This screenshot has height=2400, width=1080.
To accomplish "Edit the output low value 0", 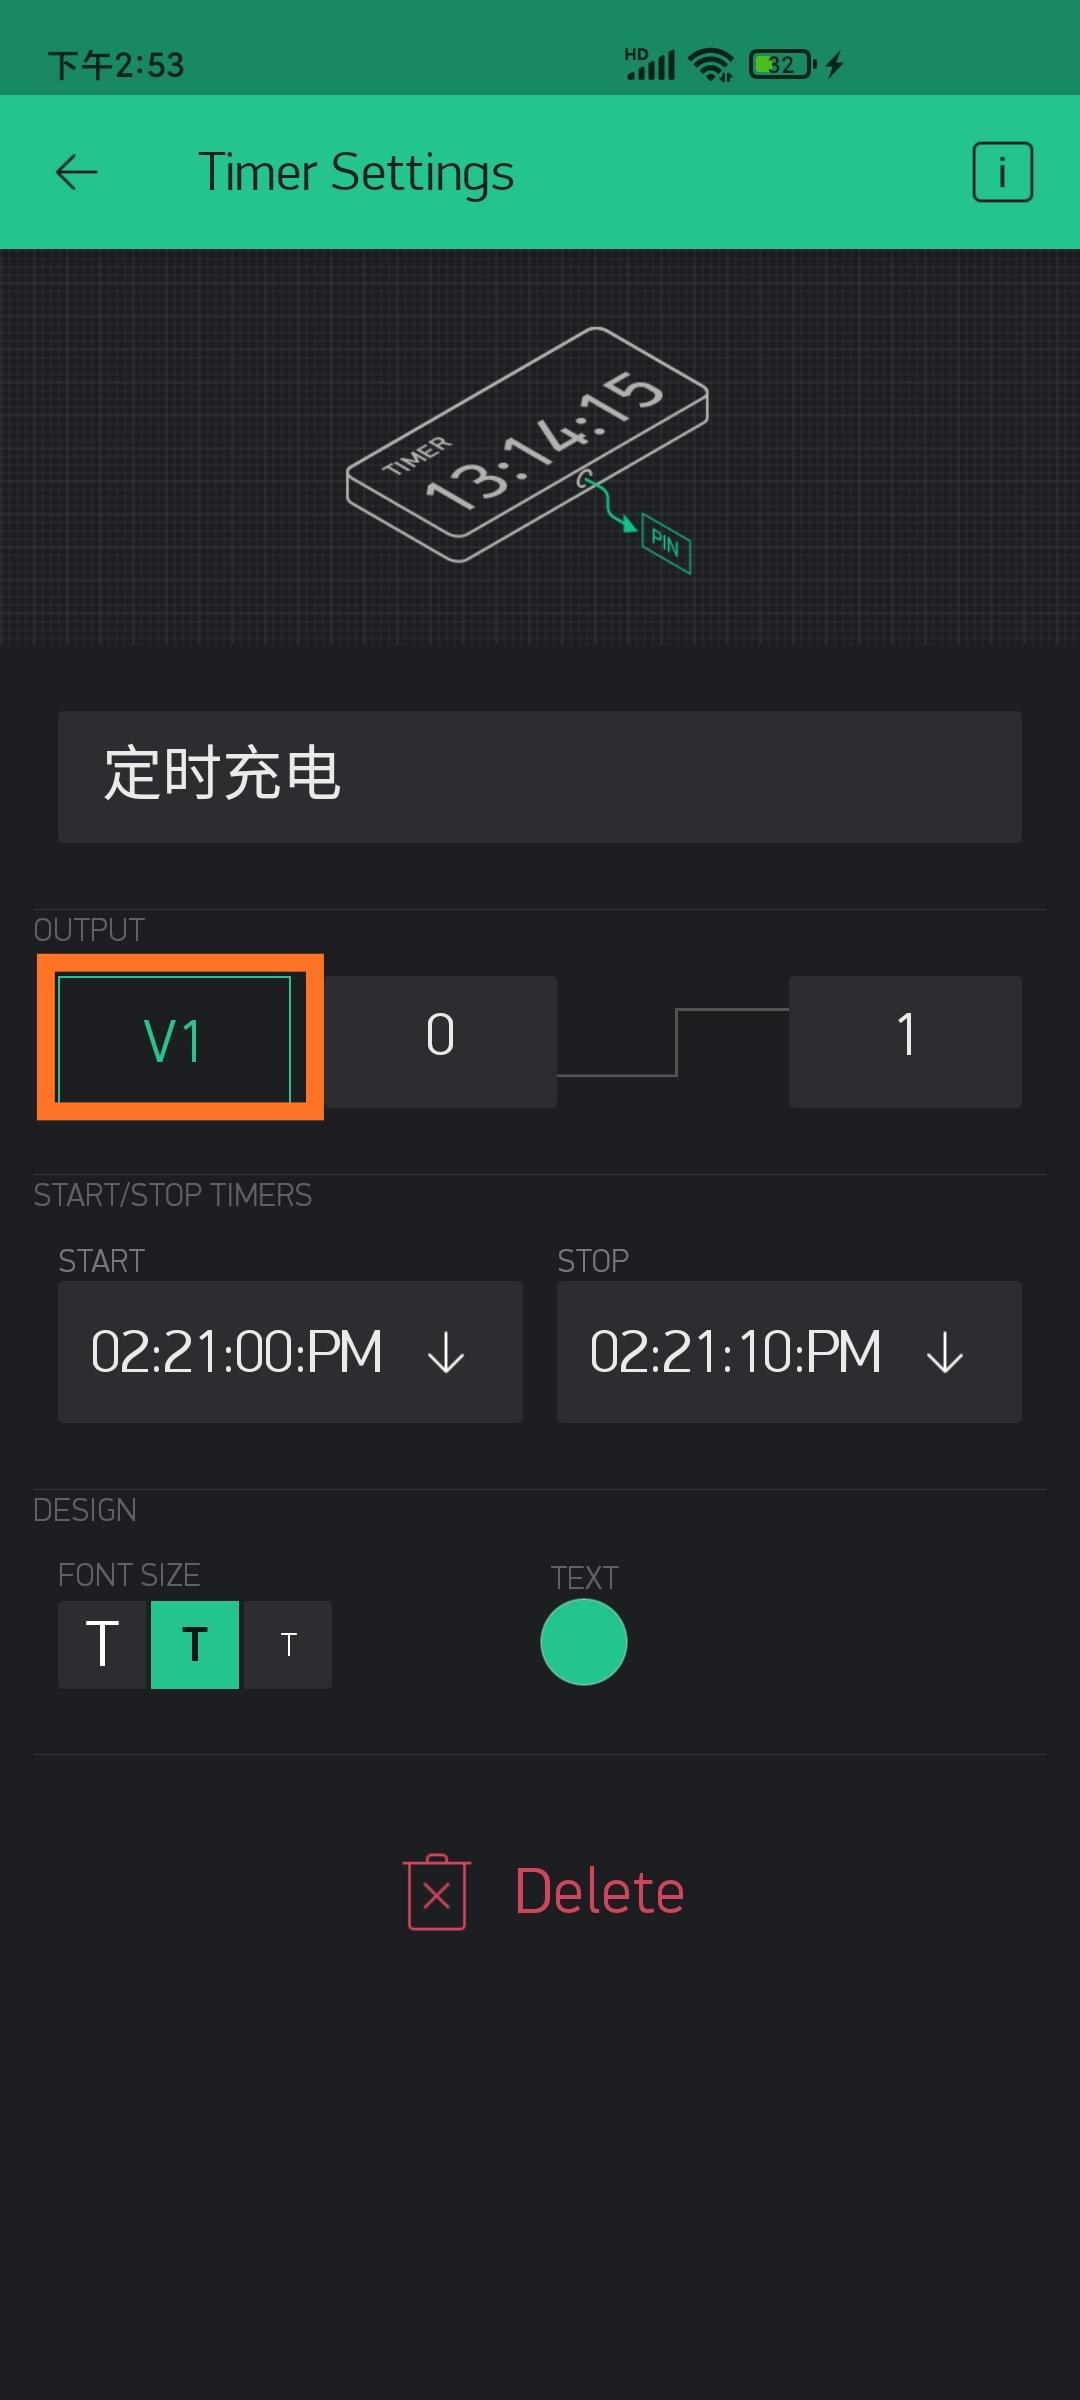I will 440,1040.
